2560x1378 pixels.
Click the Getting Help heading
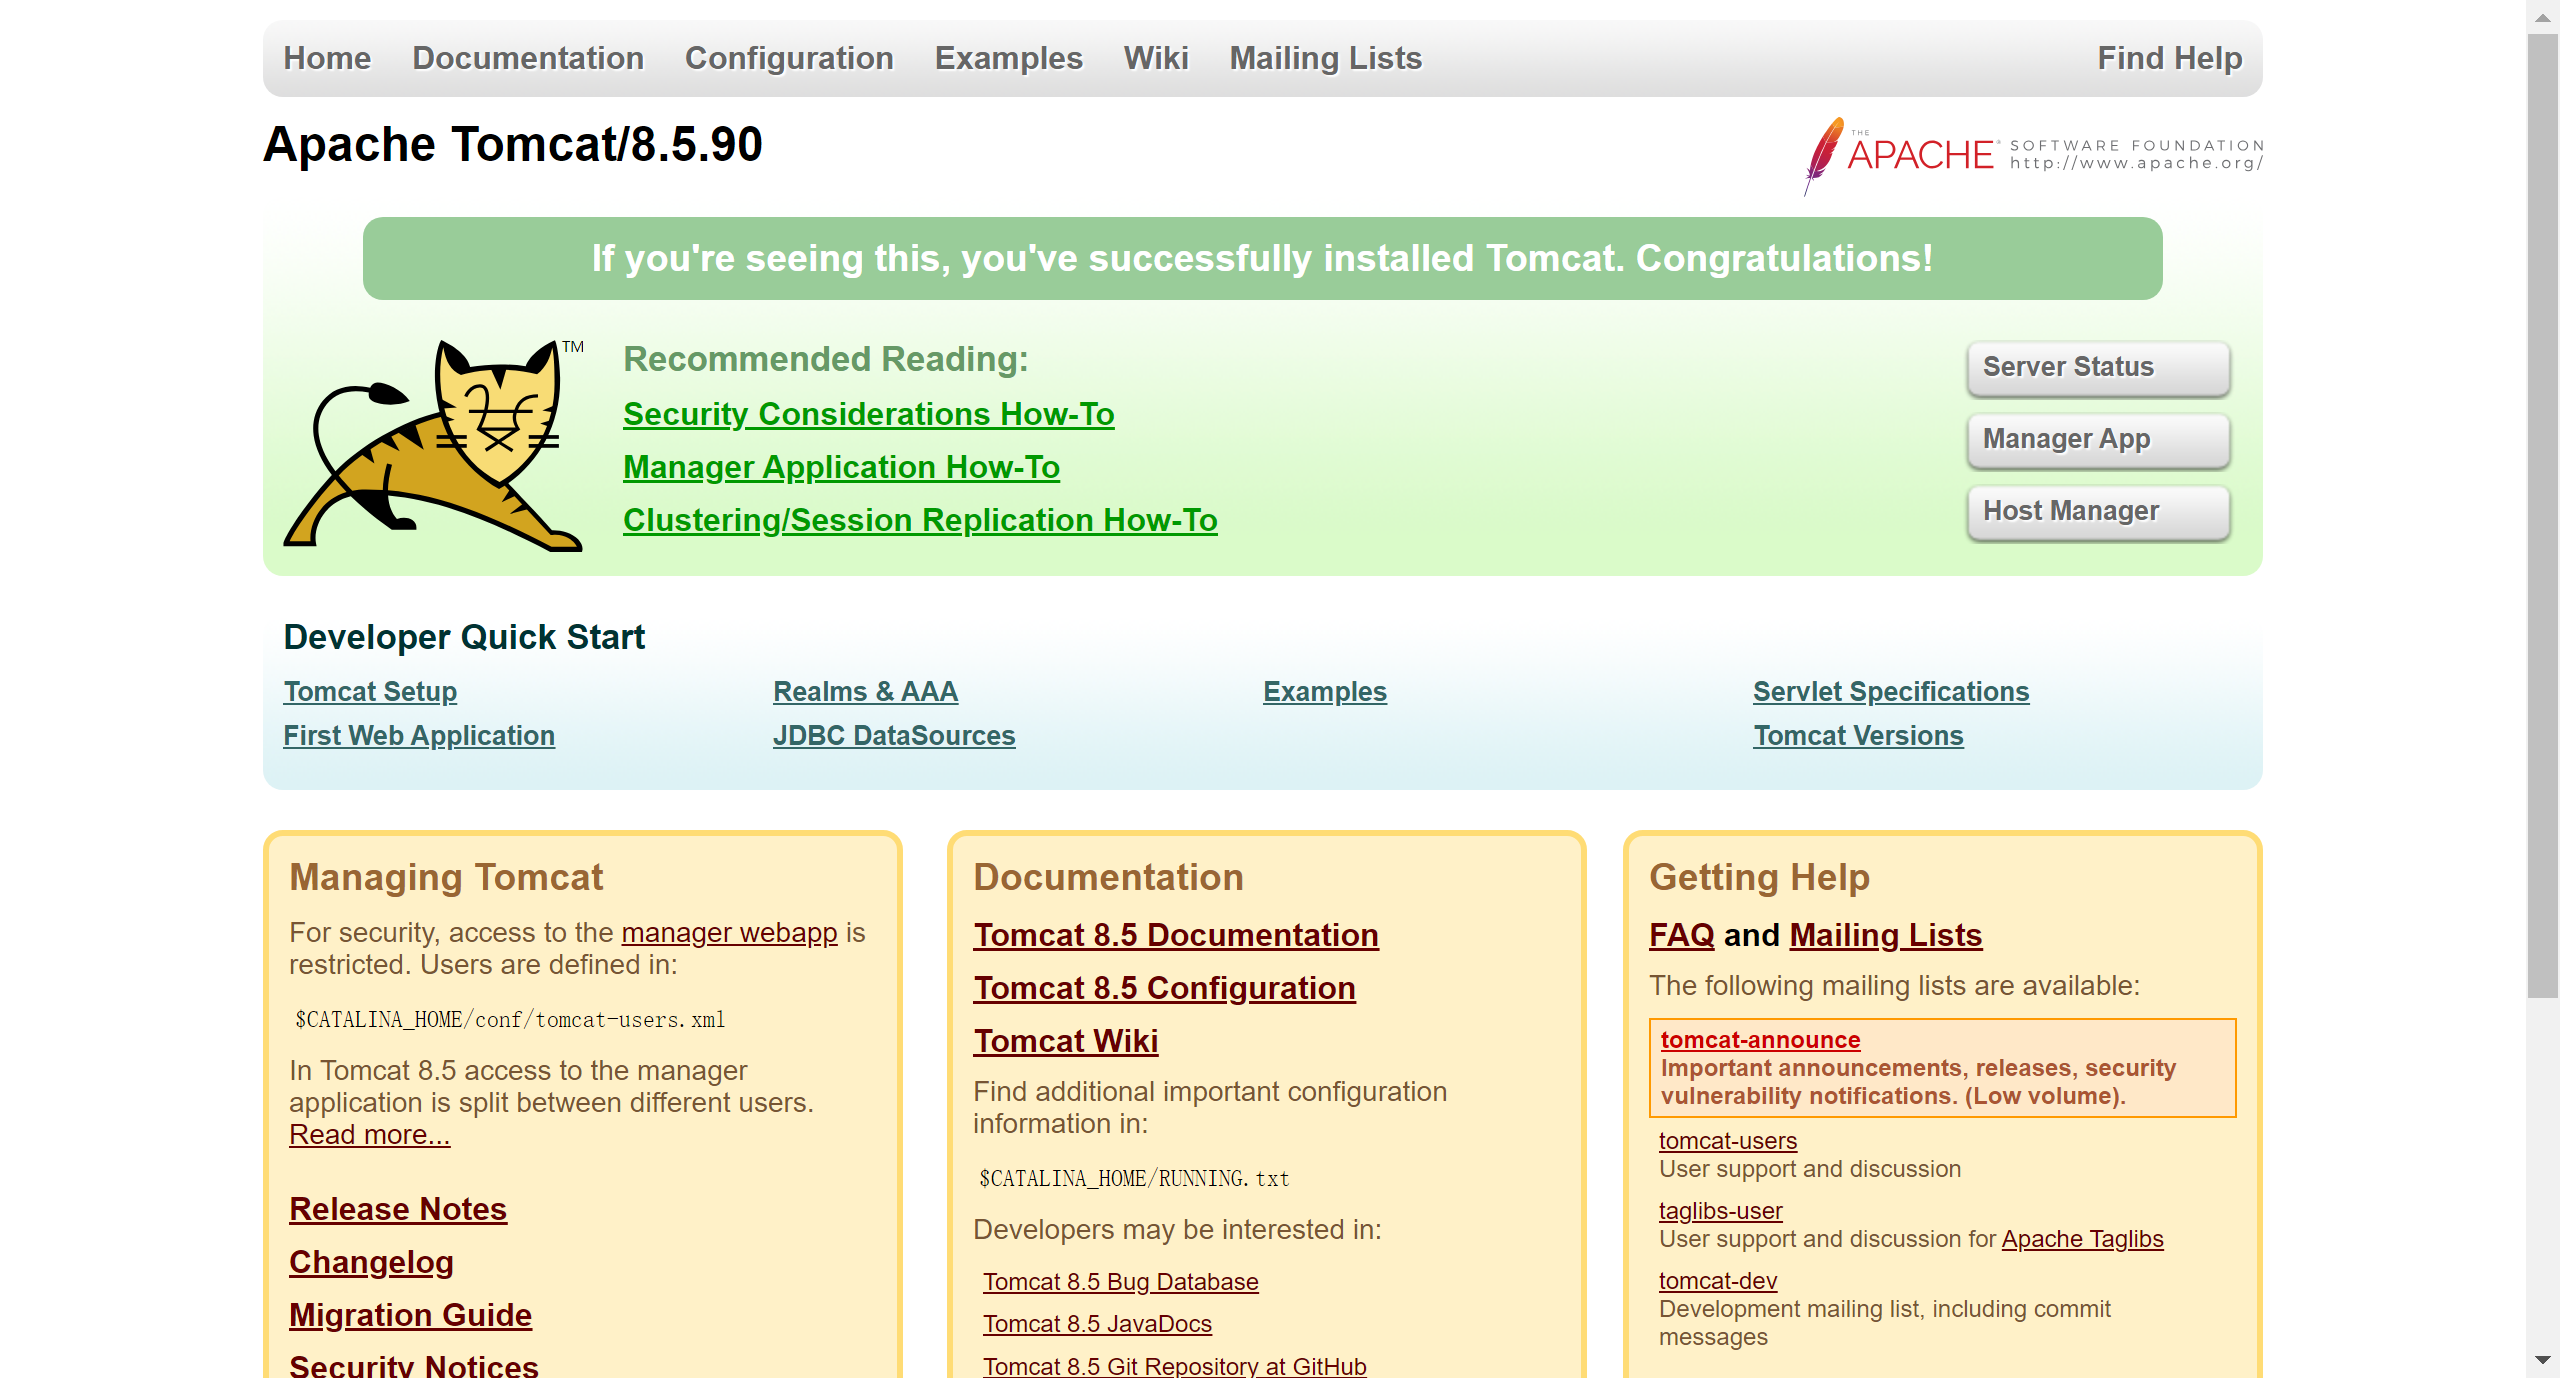(x=1759, y=877)
